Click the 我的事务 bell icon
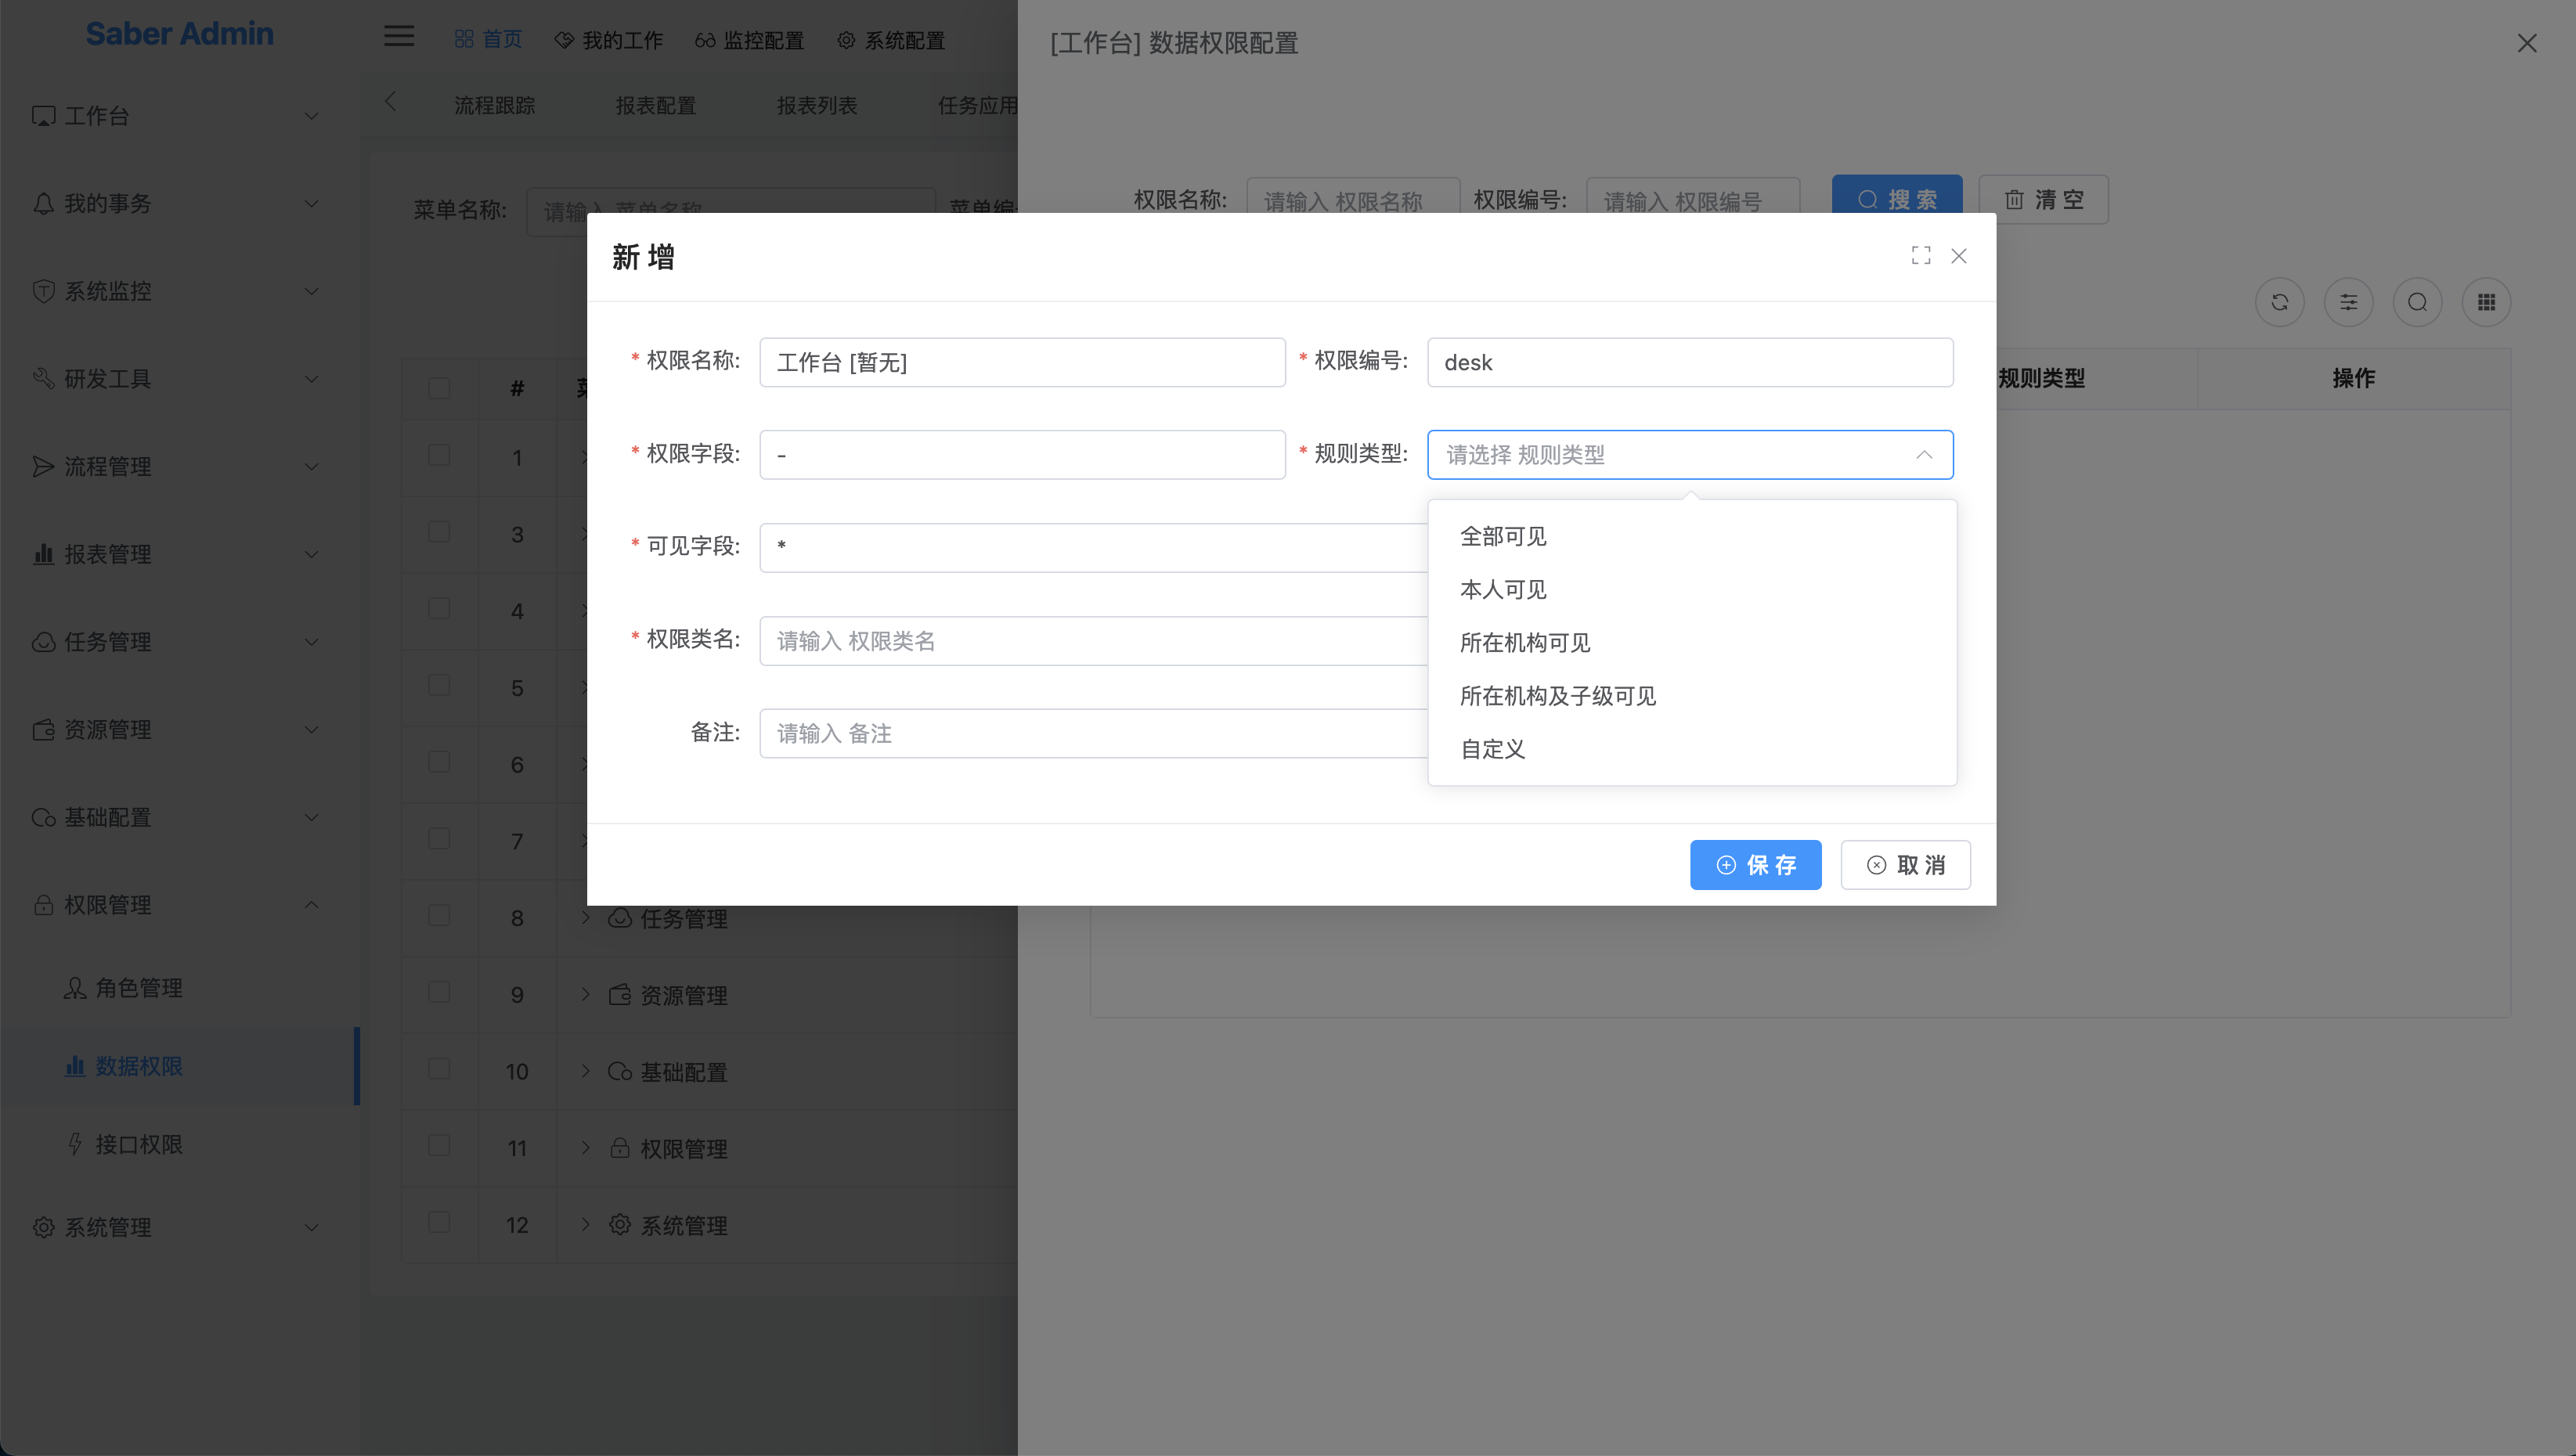The image size is (2576, 1456). coord(43,203)
